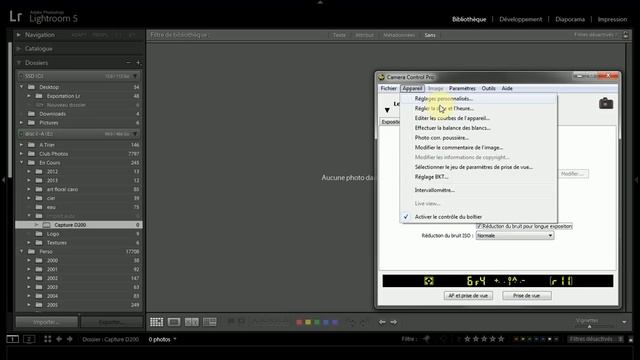Image resolution: width=640 pixels, height=360 pixels.
Task: Click the previous photo left arrow in toolbar
Action: coord(382,322)
